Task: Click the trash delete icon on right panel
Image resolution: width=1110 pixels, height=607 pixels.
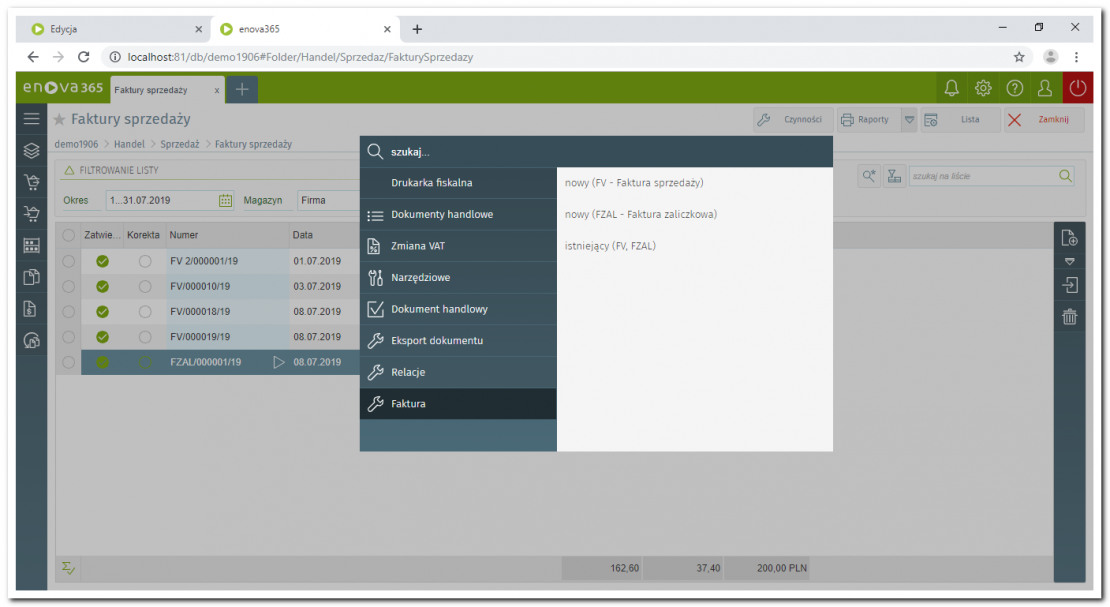Action: point(1069,318)
